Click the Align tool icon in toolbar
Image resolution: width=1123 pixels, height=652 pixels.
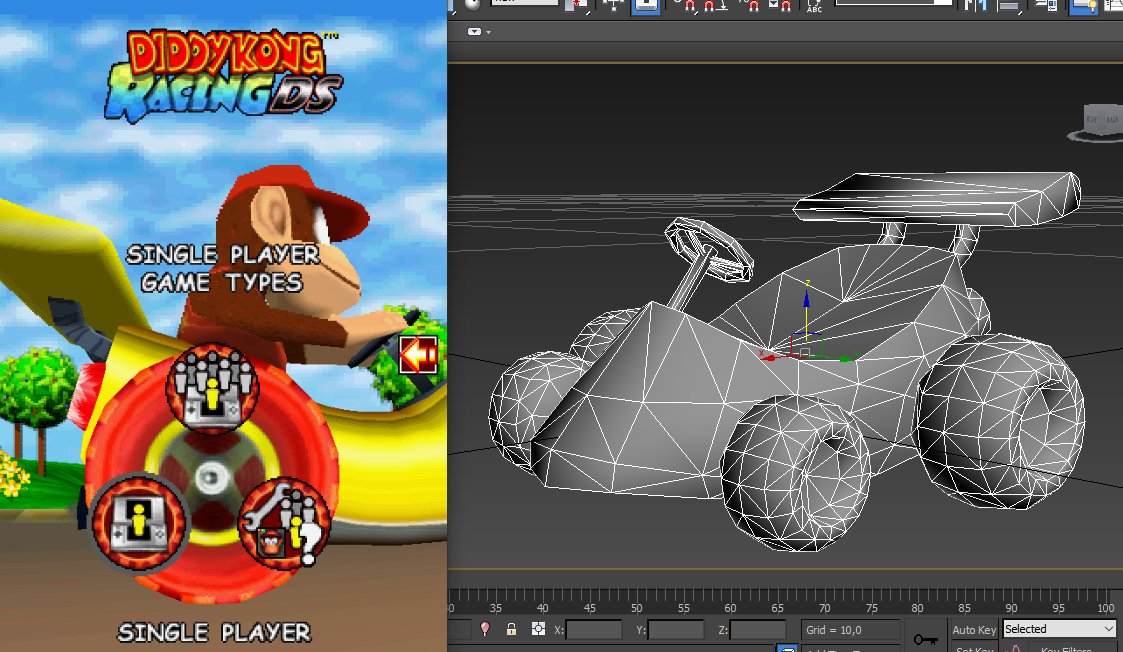tap(1009, 6)
